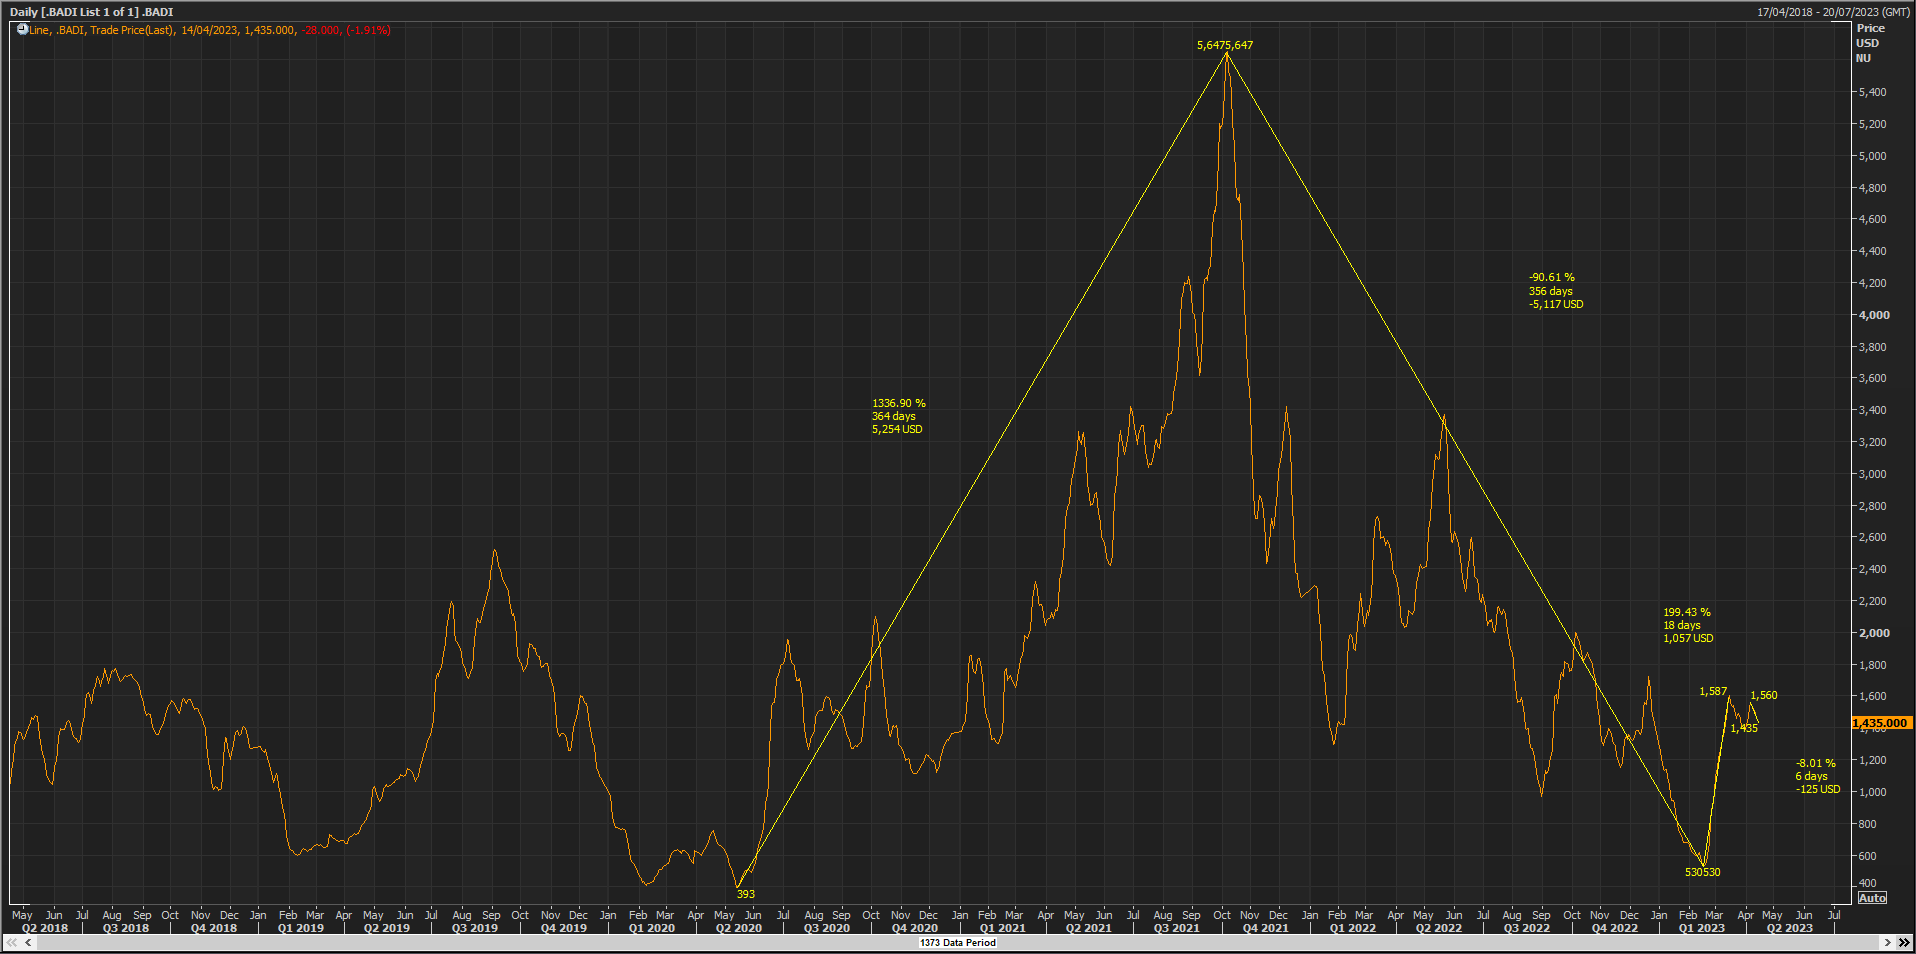Select the 393 low point label
This screenshot has height=954, width=1916.
[746, 894]
